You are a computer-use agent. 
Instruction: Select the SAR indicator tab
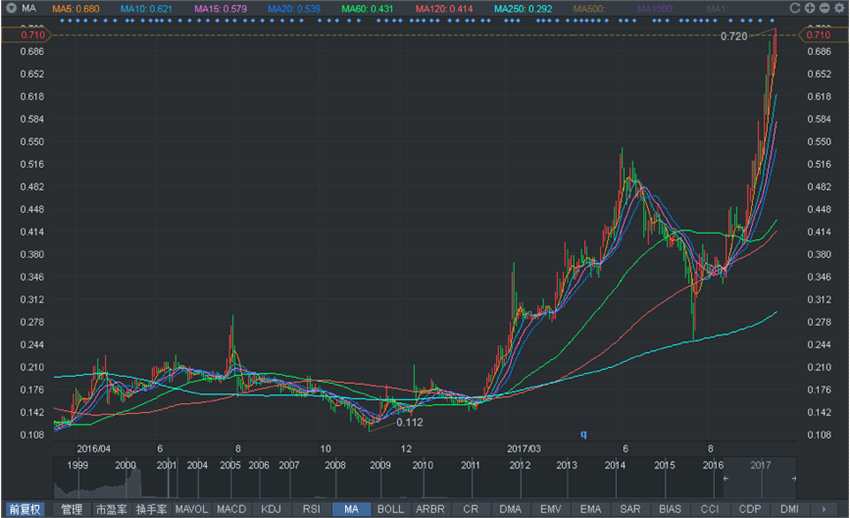(630, 509)
